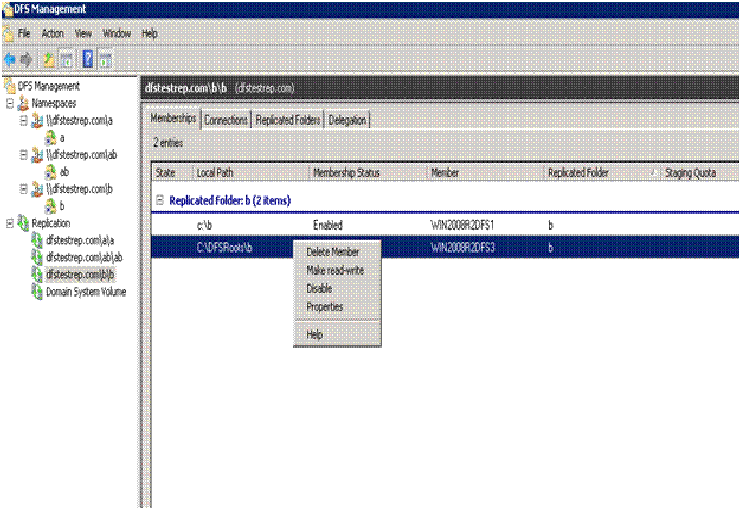Click the Help toolbar icon
This screenshot has height=508, width=739.
pos(87,59)
